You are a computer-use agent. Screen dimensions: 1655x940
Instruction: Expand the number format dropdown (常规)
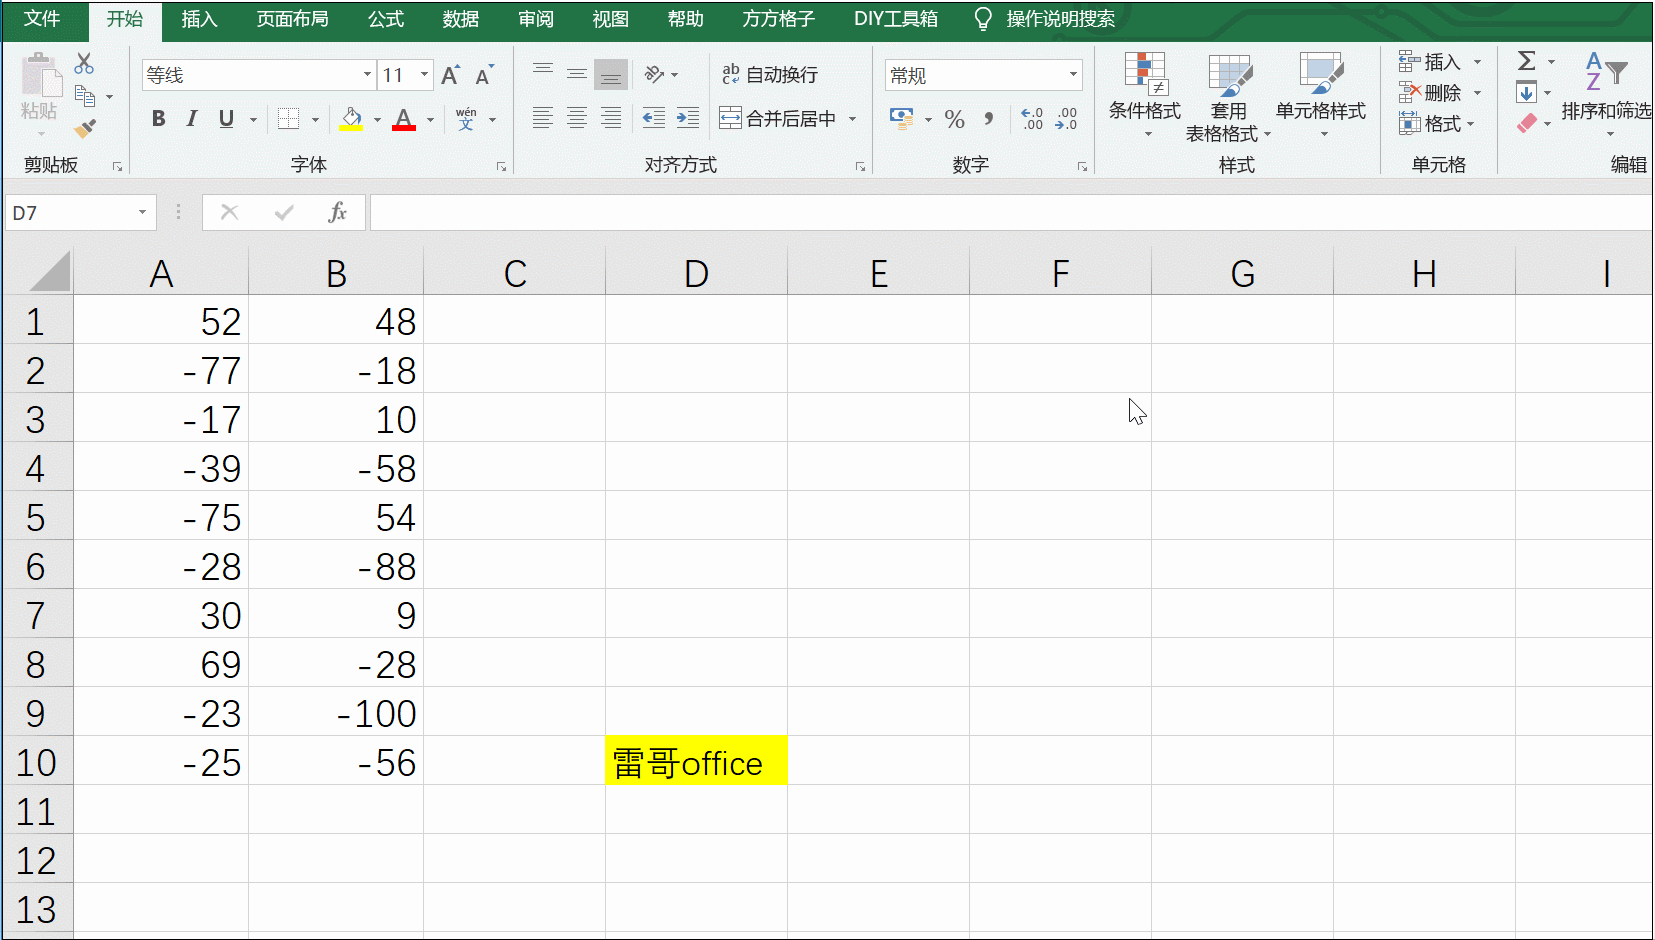point(1073,75)
